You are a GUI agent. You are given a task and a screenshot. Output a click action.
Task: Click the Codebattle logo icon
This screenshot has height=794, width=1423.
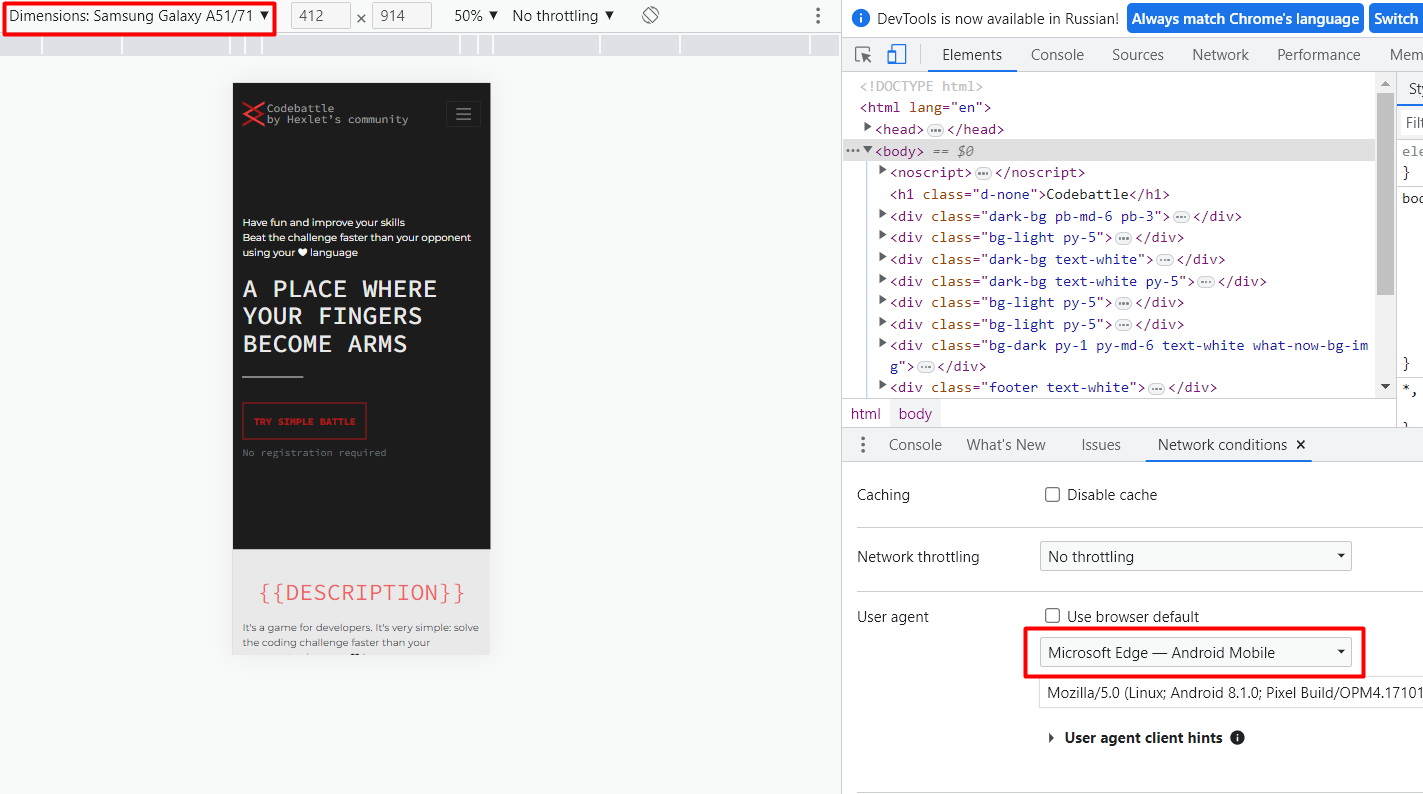click(253, 114)
